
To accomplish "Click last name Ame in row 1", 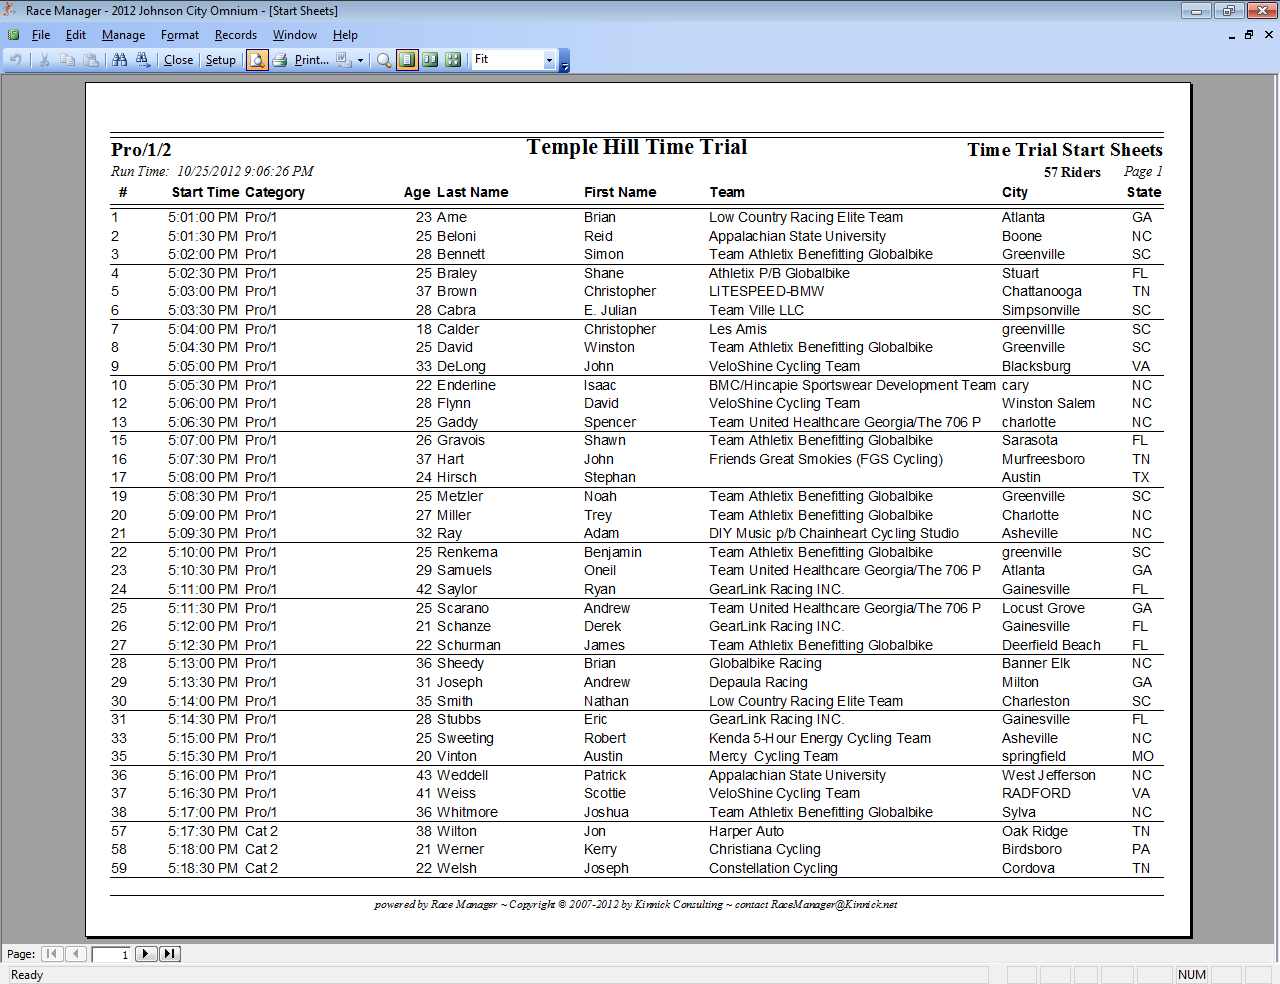I will tap(451, 217).
